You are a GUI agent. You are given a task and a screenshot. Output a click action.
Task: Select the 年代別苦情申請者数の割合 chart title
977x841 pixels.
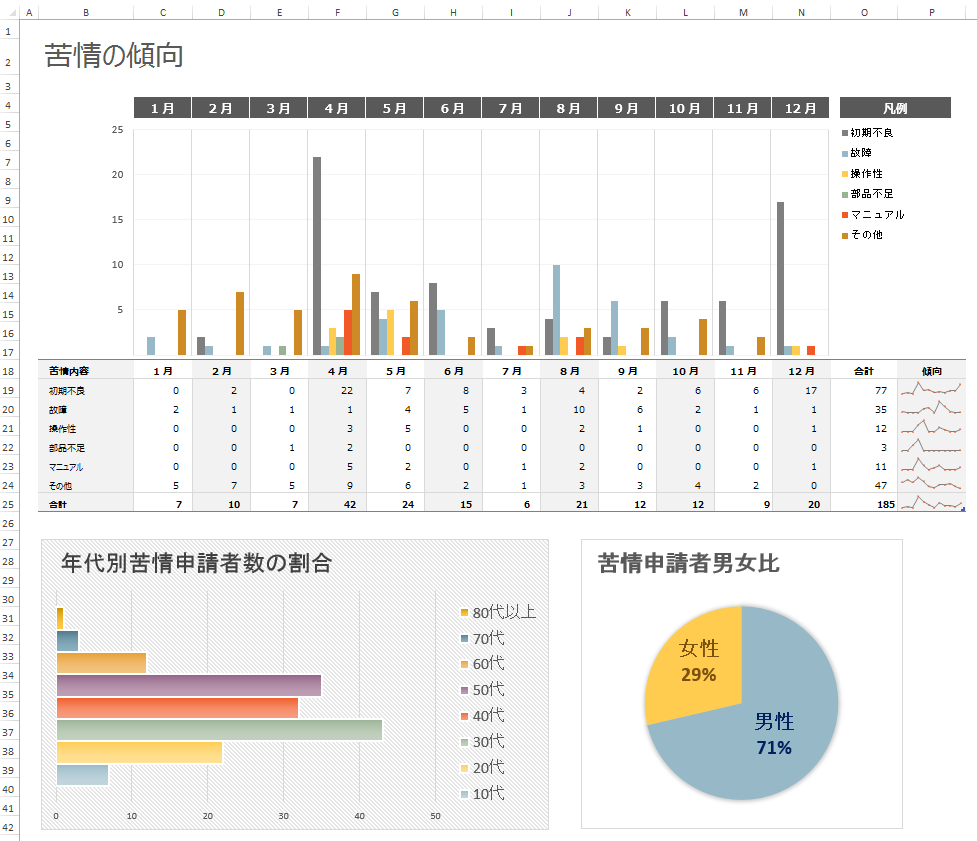(196, 563)
